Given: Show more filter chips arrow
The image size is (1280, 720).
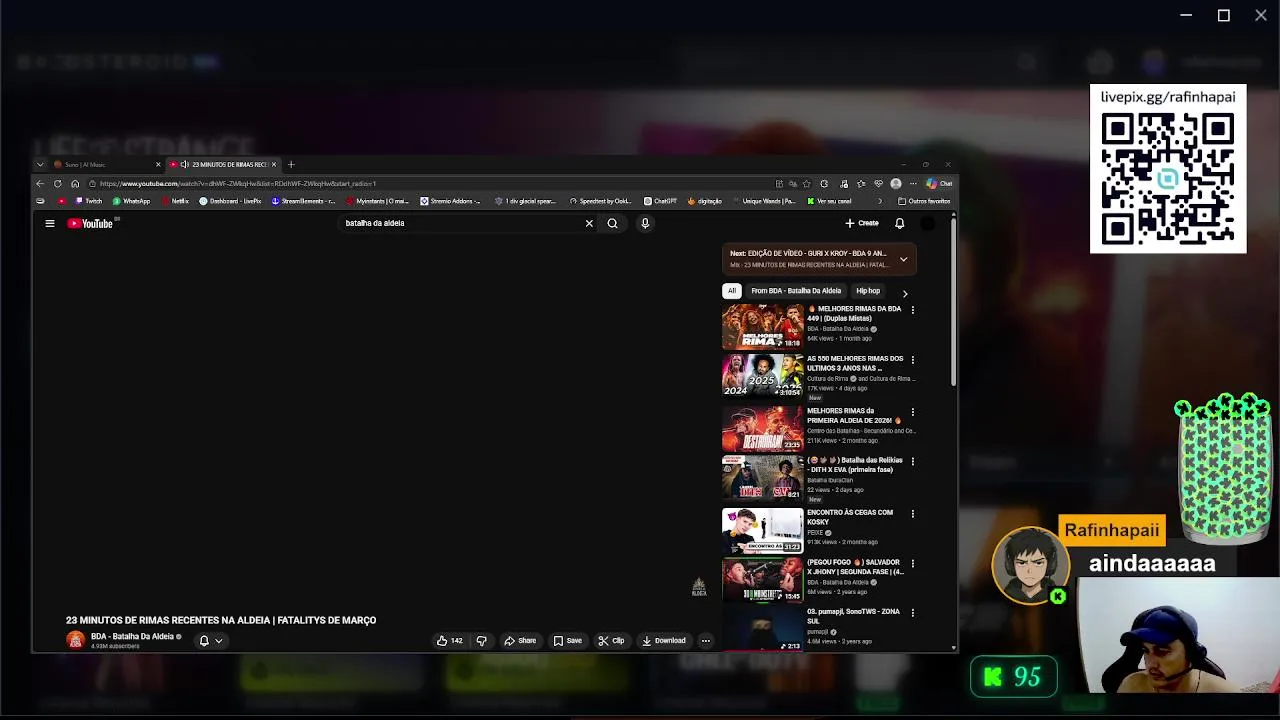Looking at the screenshot, I should 905,293.
